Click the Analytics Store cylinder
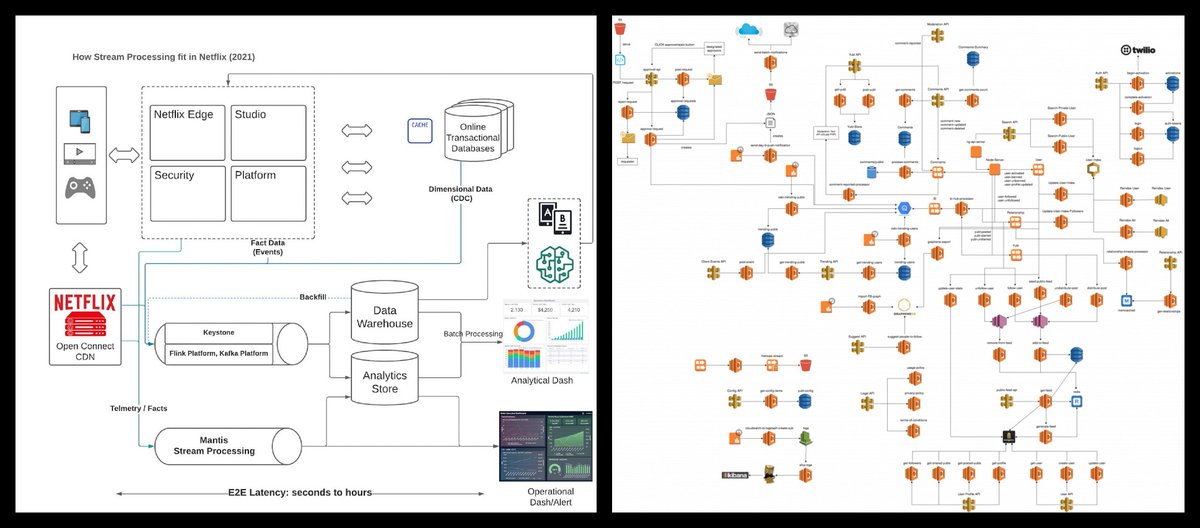 pos(385,379)
